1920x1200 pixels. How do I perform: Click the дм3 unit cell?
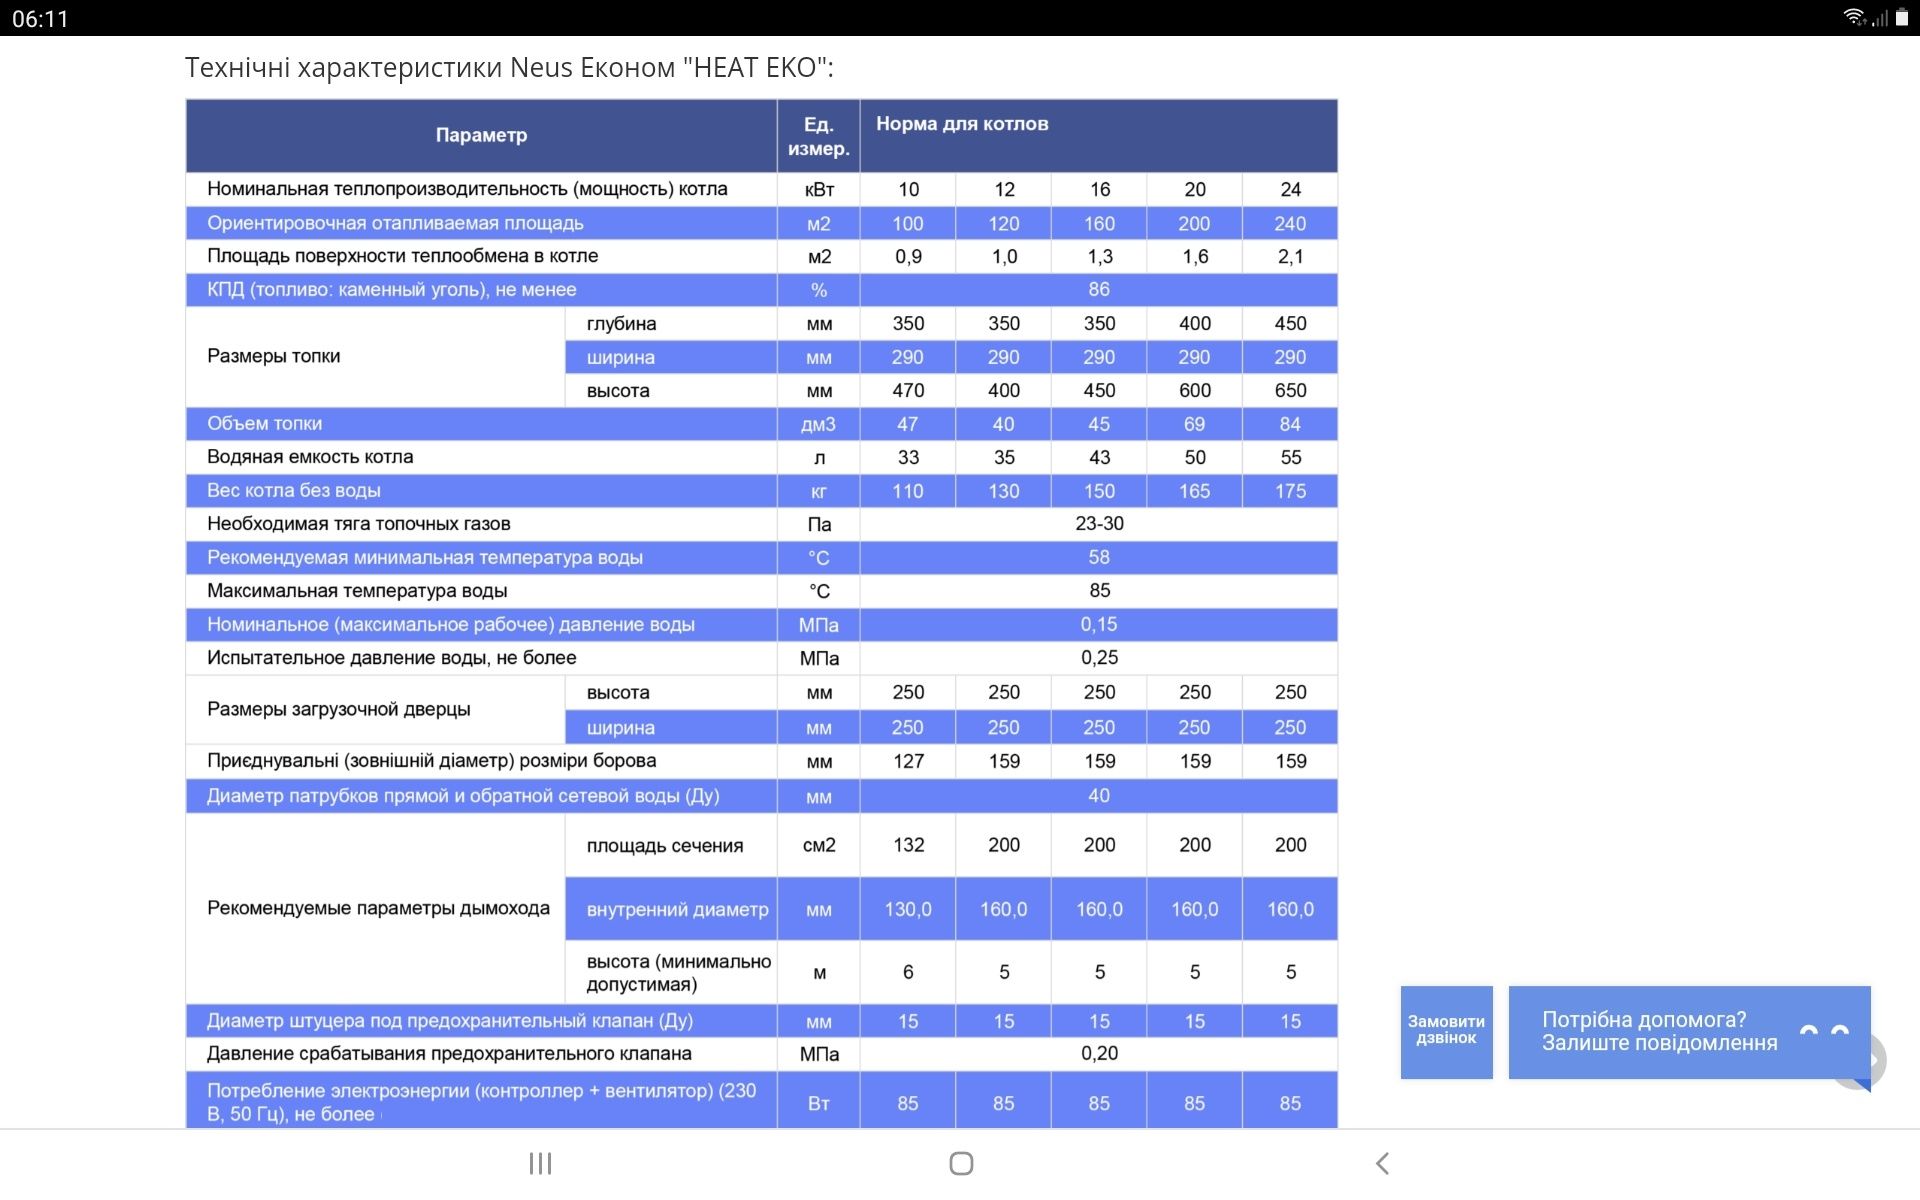[819, 424]
